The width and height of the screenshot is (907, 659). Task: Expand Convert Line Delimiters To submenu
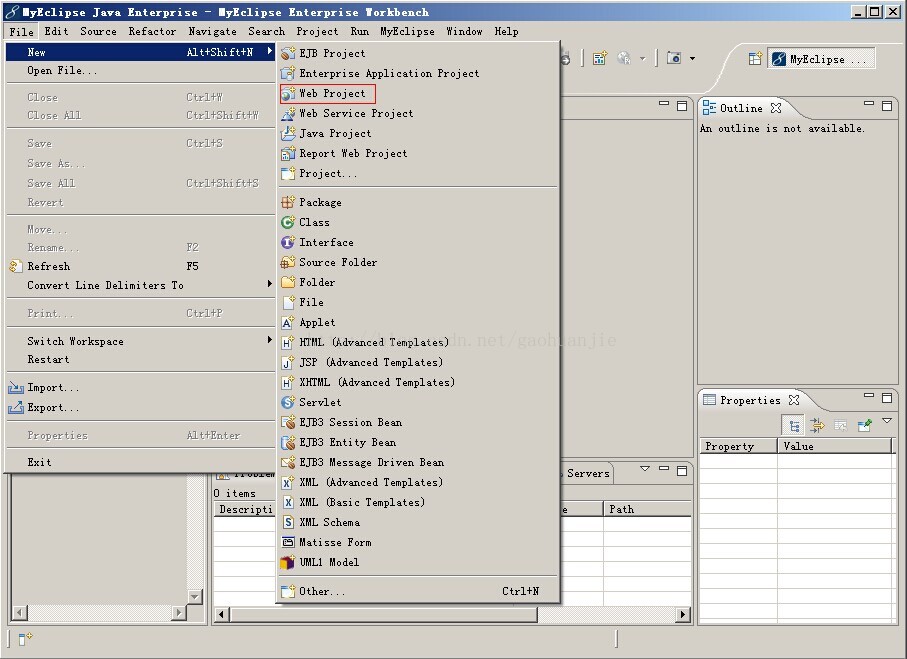(x=270, y=284)
